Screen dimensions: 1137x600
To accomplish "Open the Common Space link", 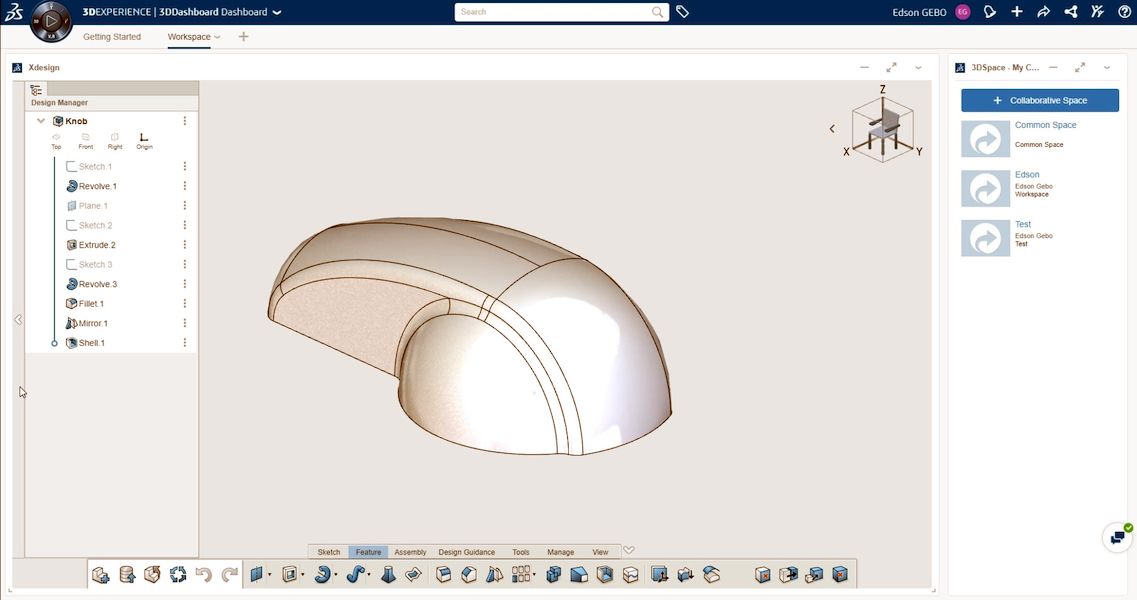I will point(1045,125).
